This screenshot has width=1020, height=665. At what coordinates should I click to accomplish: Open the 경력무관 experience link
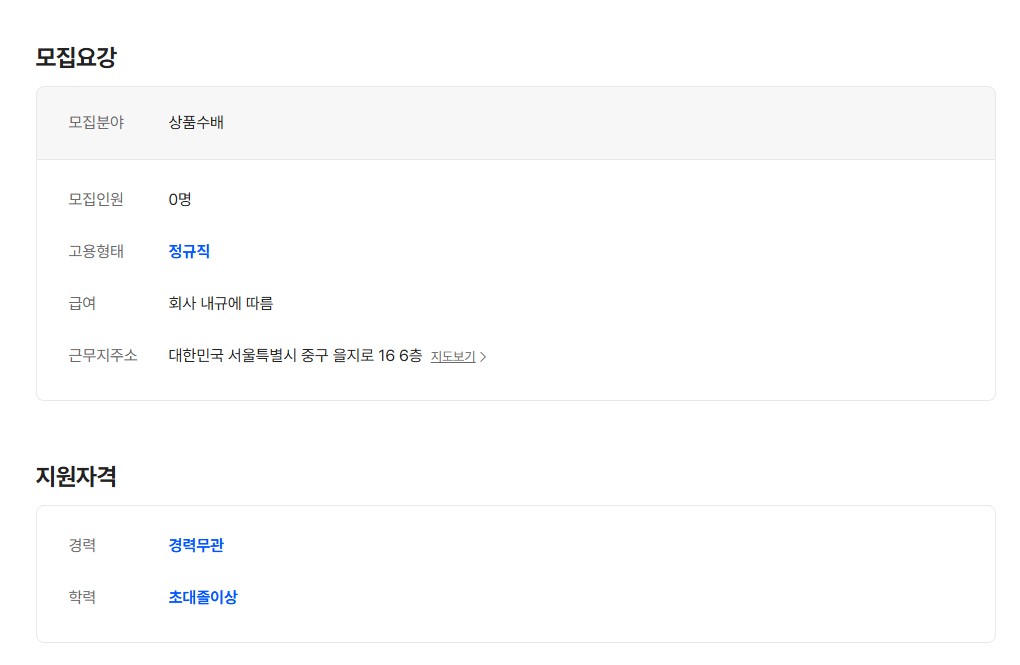click(x=196, y=545)
